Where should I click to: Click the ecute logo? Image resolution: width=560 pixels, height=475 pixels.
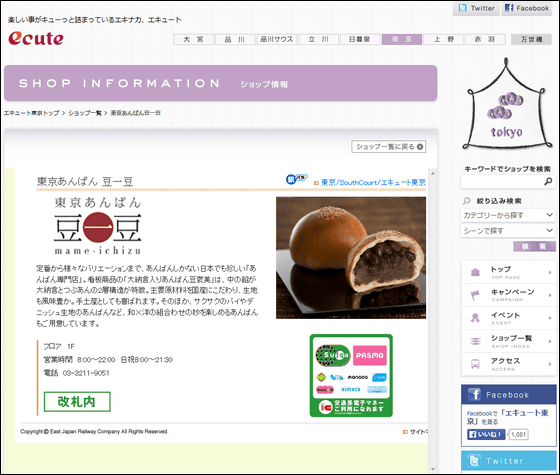[36, 38]
